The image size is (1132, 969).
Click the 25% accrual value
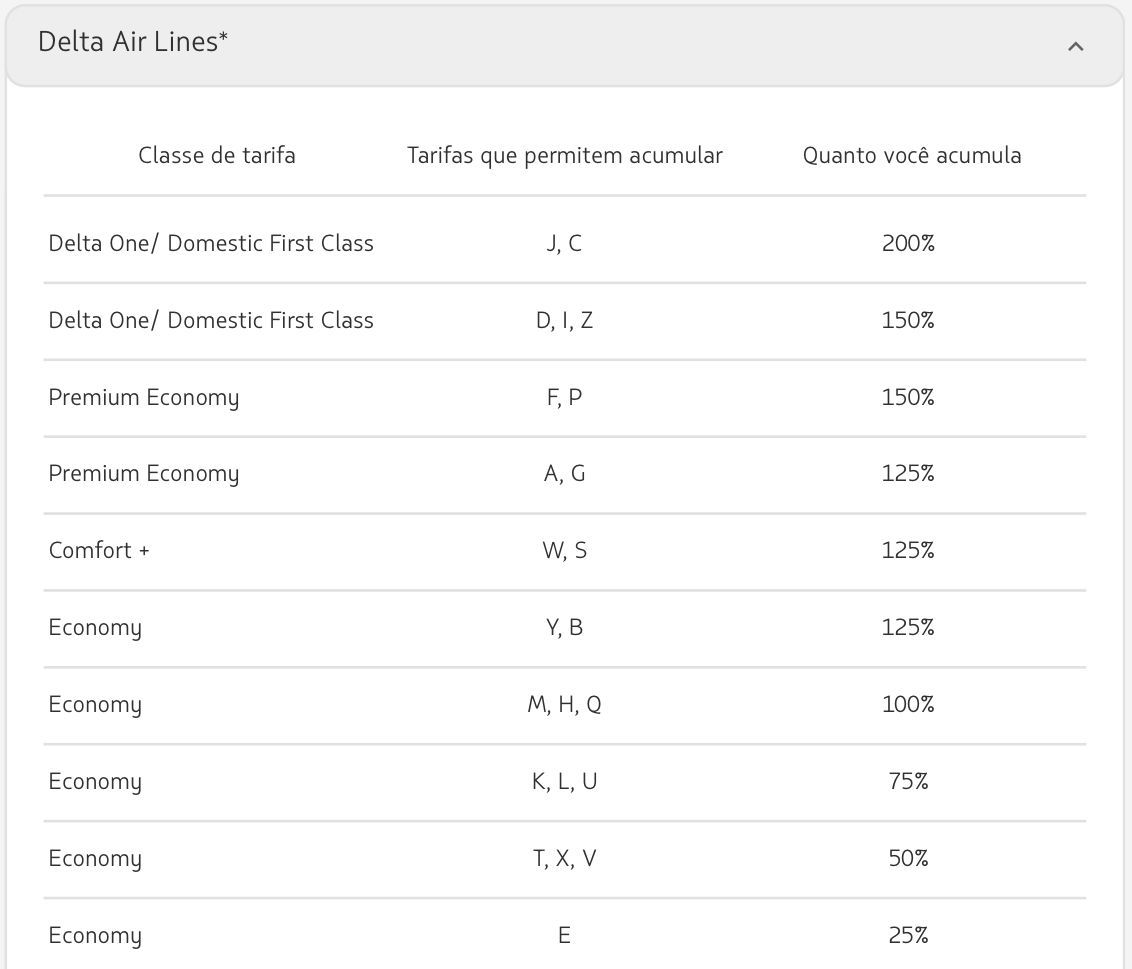908,936
